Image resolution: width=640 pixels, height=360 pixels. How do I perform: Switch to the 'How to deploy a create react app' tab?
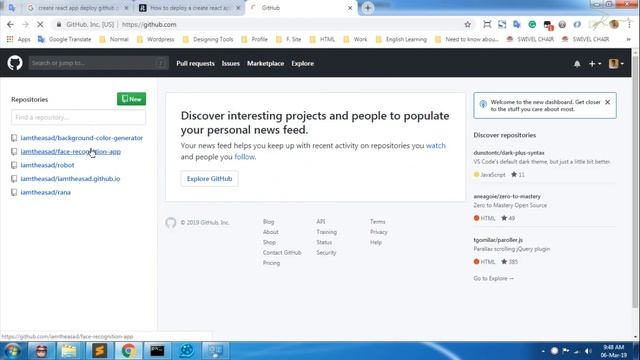pos(189,8)
